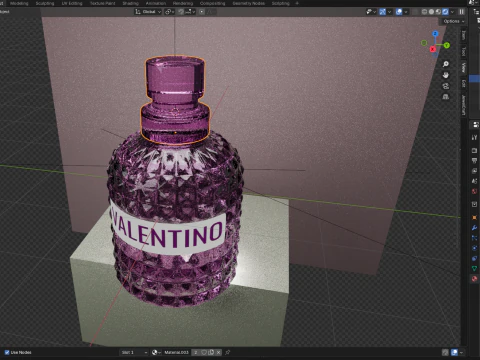
Task: Toggle snapping magnet icon
Action: 180,12
